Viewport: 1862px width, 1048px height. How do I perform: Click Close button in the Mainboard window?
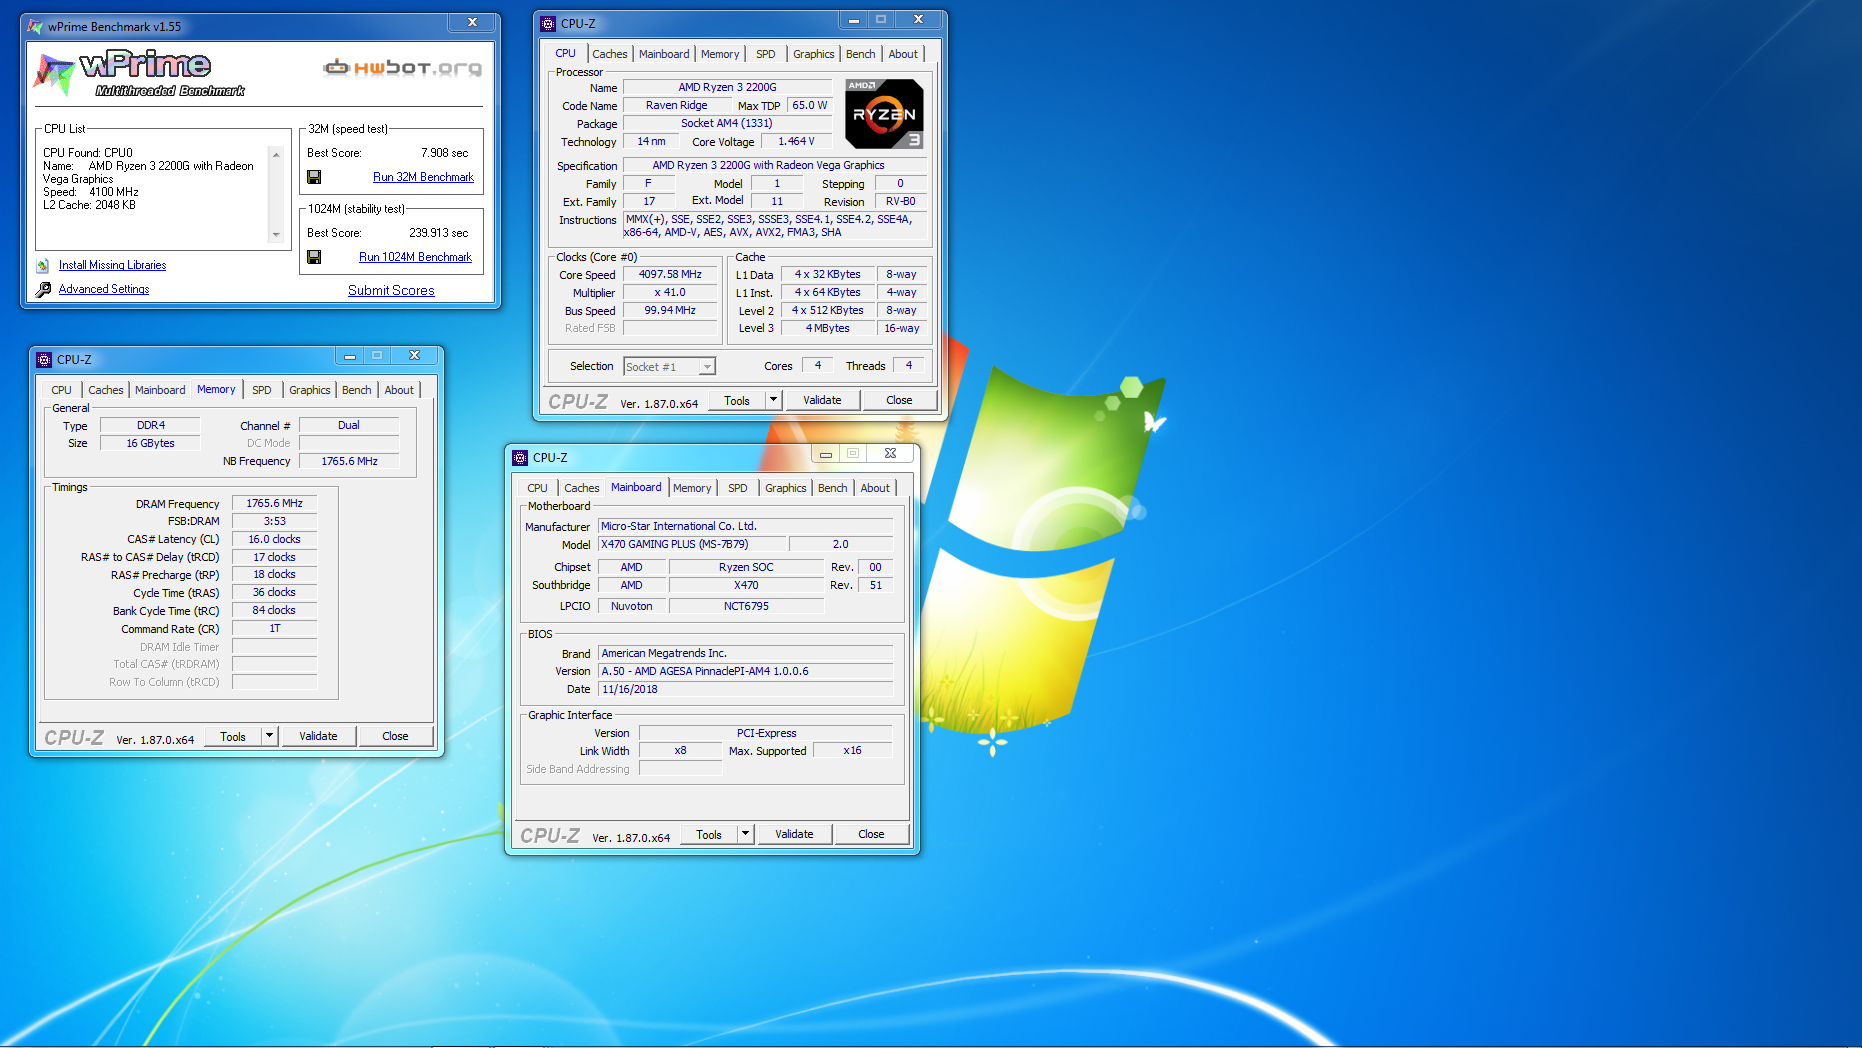(x=871, y=834)
